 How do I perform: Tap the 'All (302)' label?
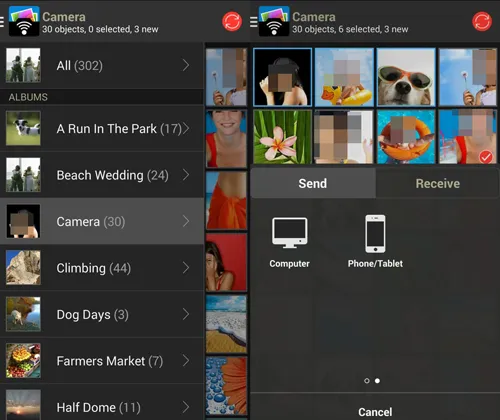coord(79,65)
